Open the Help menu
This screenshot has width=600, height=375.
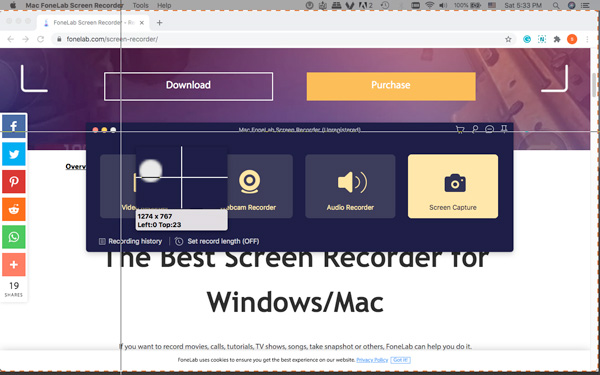(164, 5)
